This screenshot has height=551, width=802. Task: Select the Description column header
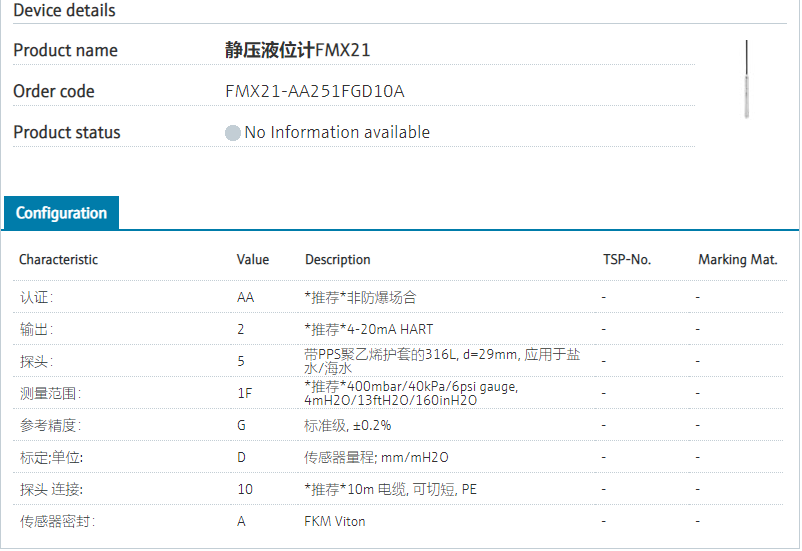[x=338, y=260]
